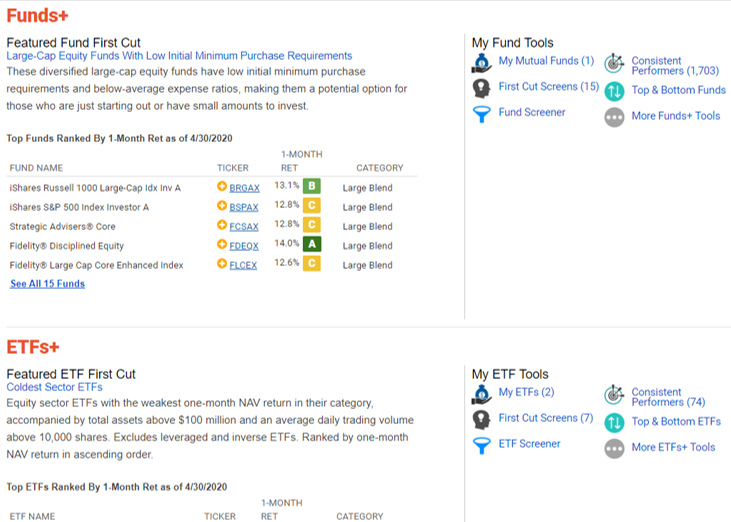
Task: Click the ETF NAME column header
Action: pos(32,516)
